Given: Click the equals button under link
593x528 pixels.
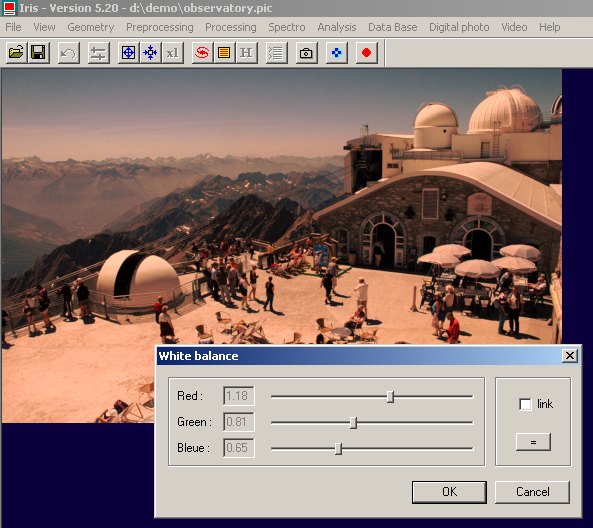Looking at the screenshot, I should coord(533,442).
